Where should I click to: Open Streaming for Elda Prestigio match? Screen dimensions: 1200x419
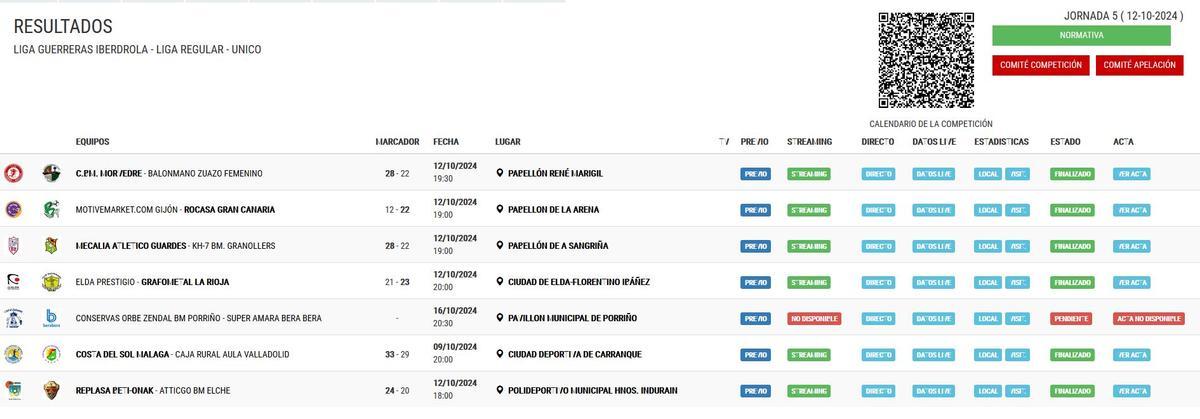(809, 282)
